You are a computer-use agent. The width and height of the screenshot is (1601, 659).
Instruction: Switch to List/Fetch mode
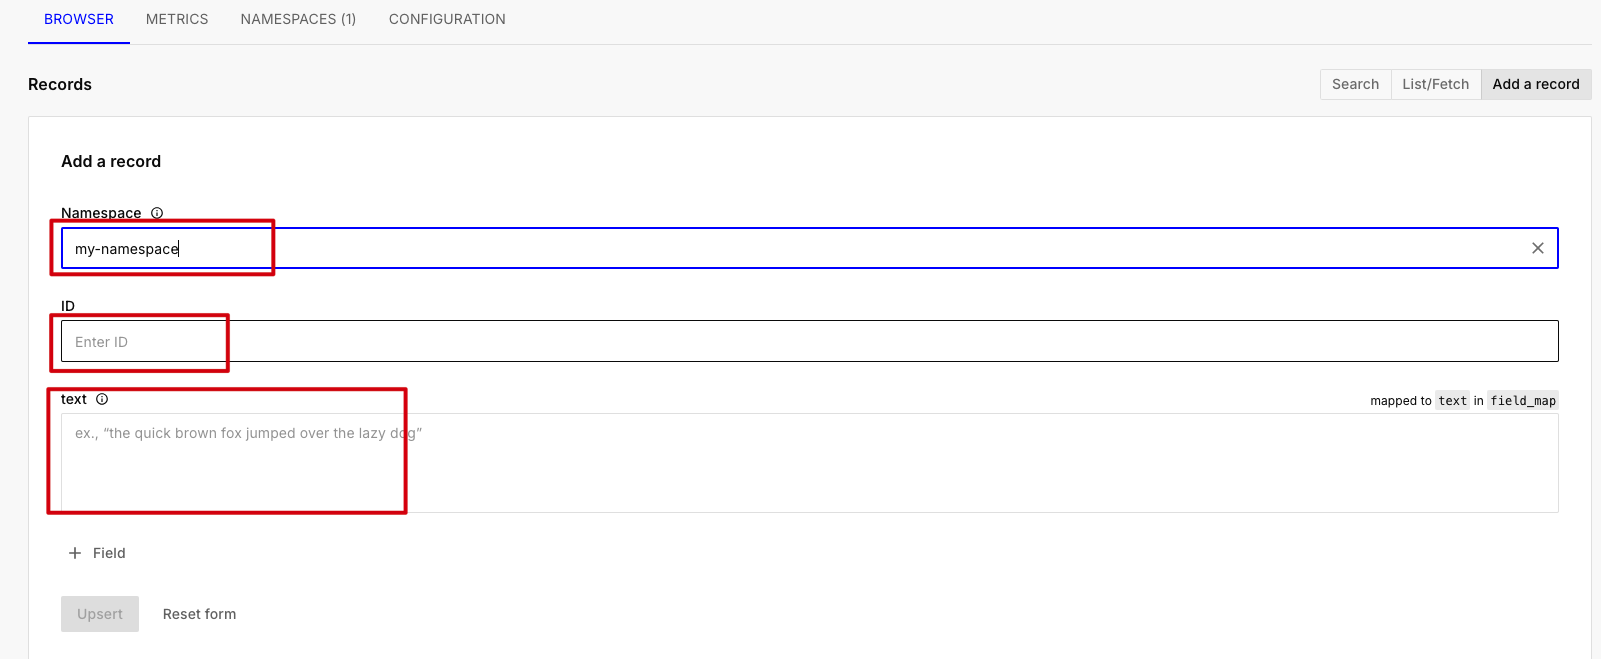tap(1435, 84)
